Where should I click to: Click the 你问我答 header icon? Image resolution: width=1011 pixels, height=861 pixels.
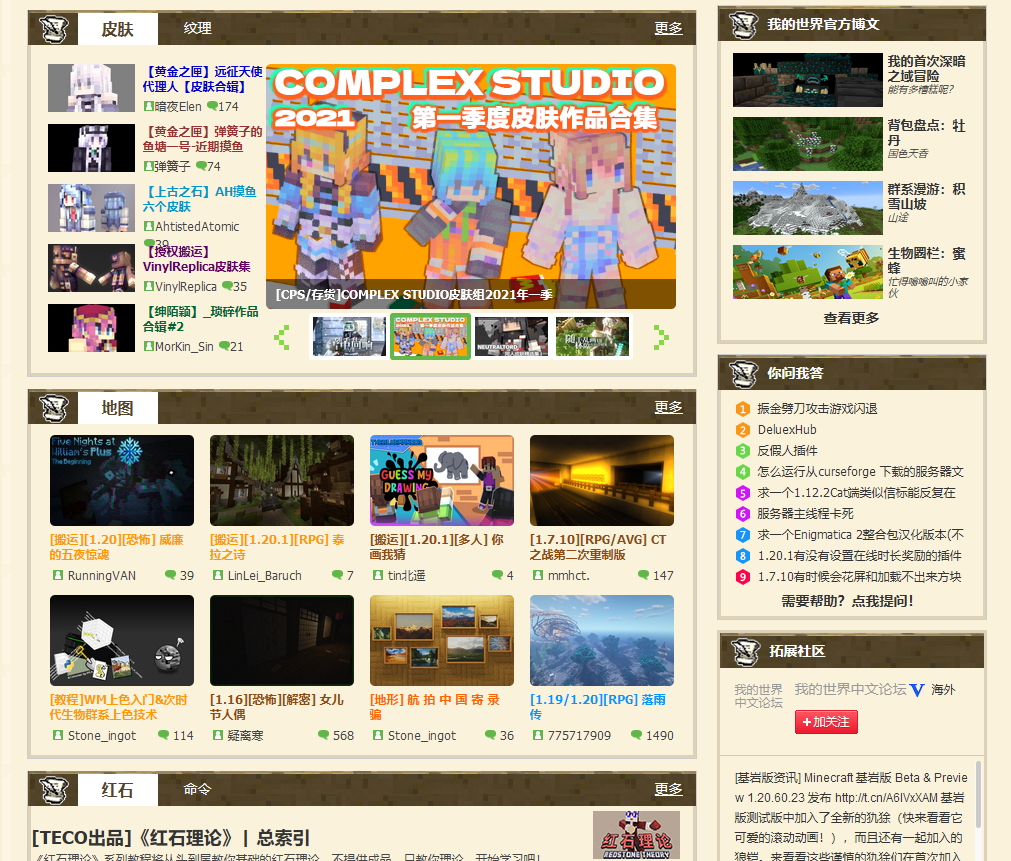pos(743,373)
